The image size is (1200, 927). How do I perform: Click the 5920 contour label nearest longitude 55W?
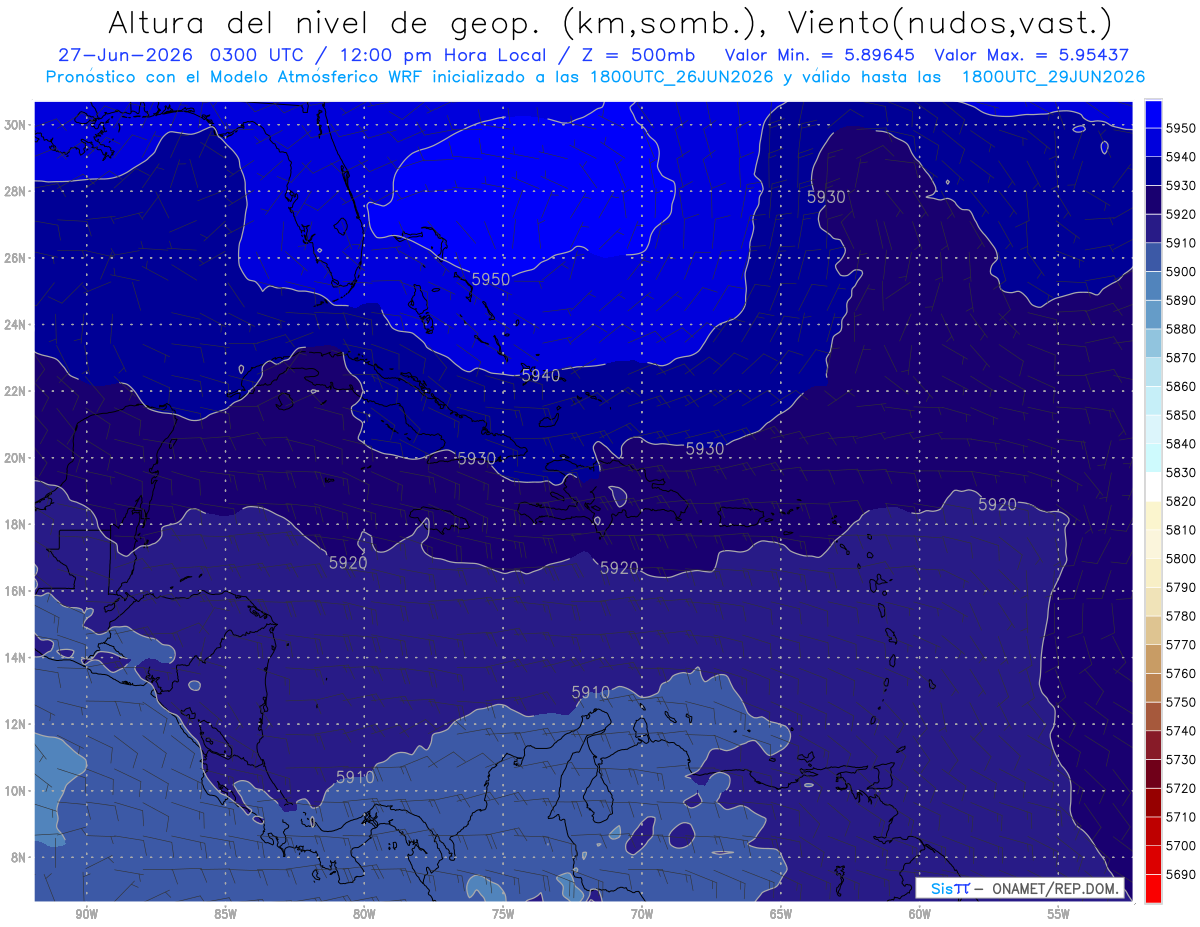pyautogui.click(x=997, y=504)
